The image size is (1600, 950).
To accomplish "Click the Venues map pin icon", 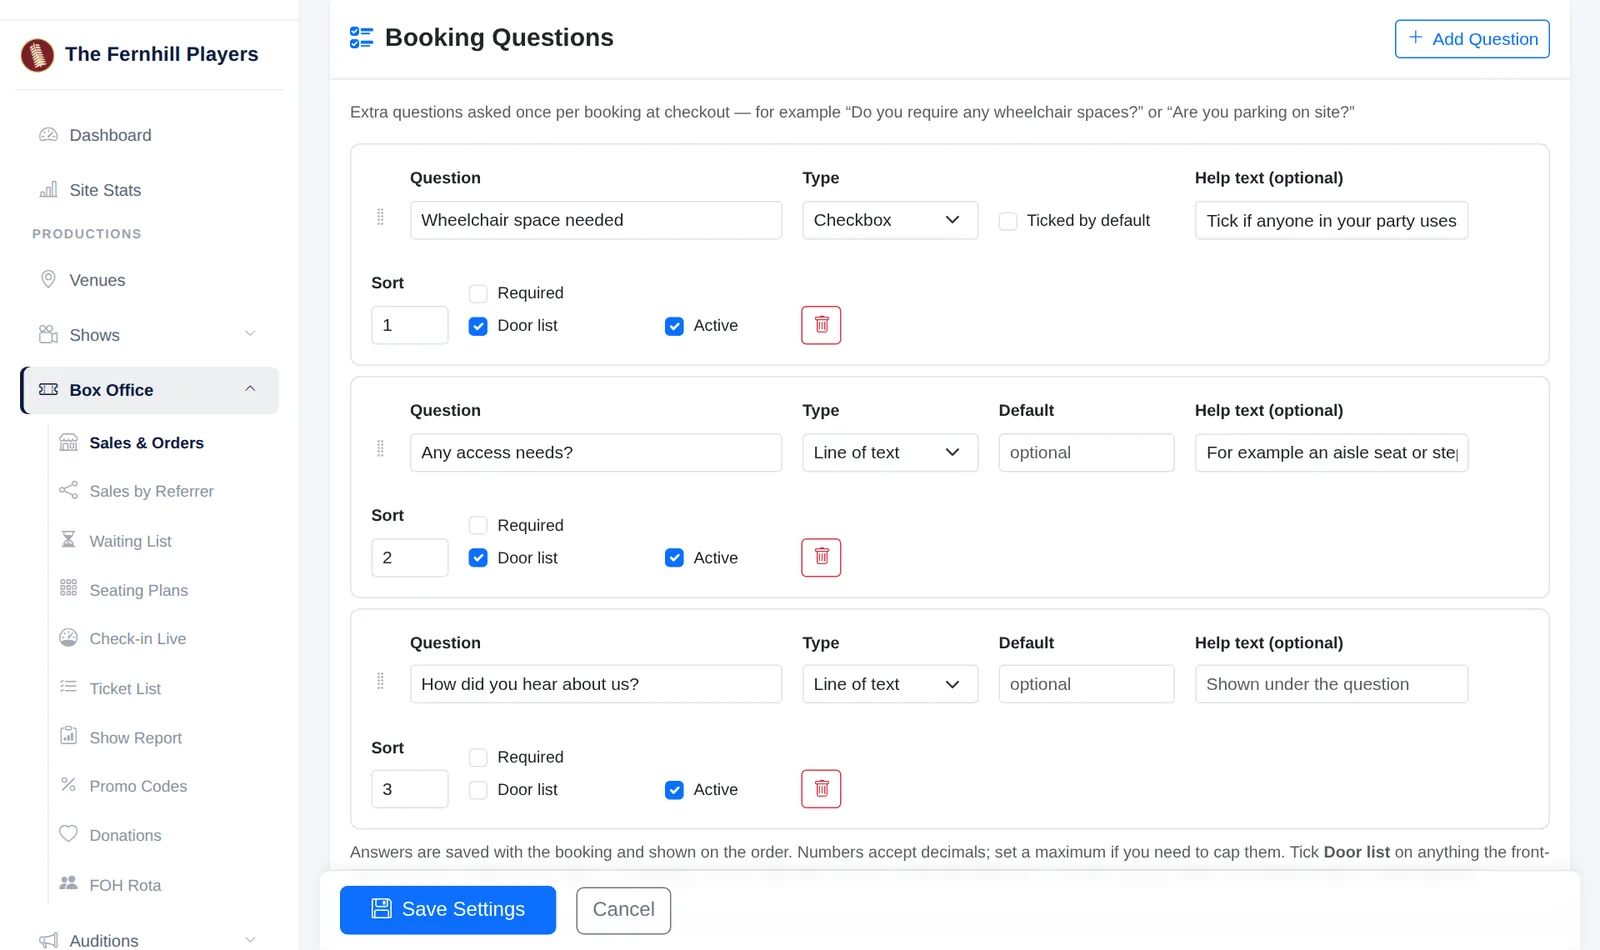I will 48,279.
